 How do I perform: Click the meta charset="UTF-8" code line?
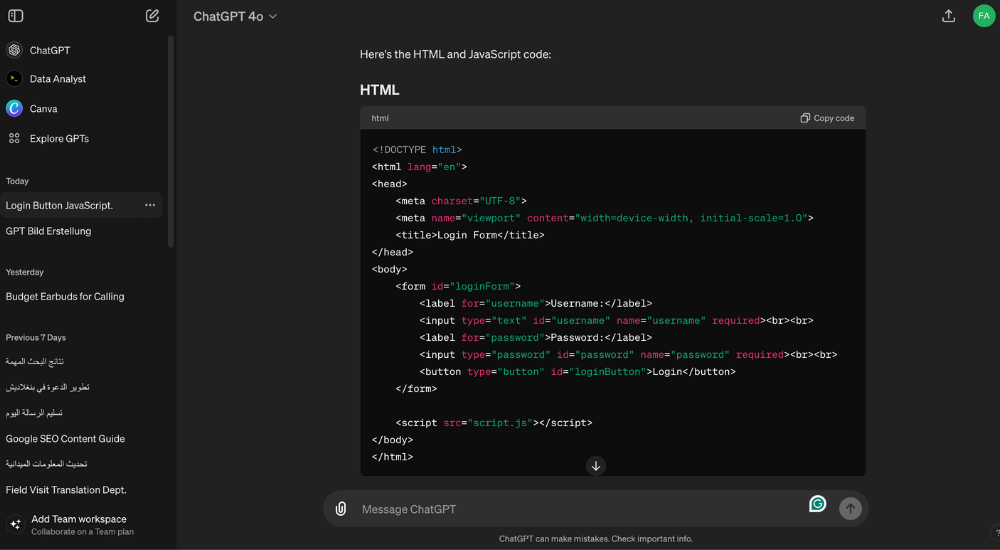(x=461, y=201)
